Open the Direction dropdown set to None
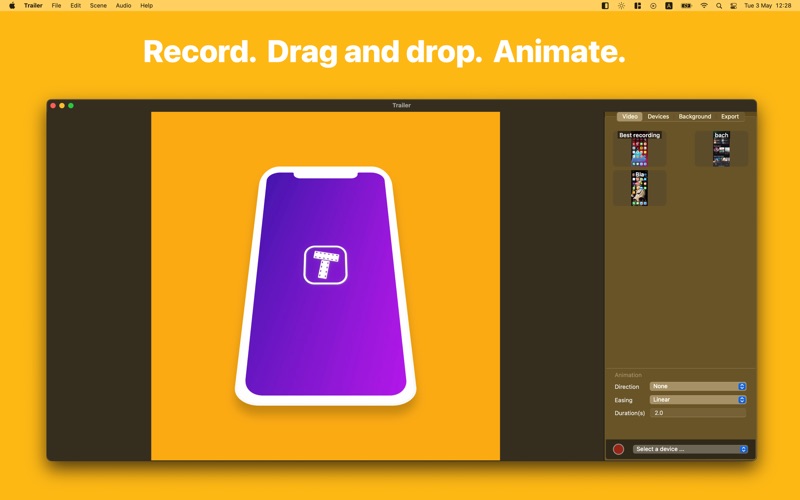The height and width of the screenshot is (500, 800). [697, 386]
